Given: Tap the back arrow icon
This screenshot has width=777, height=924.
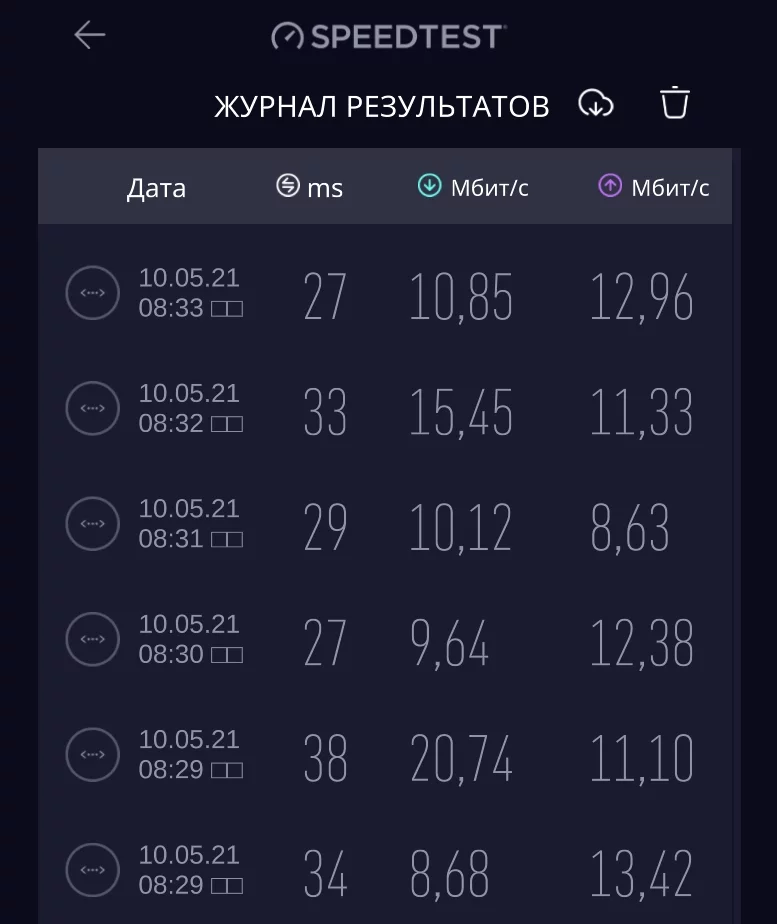Looking at the screenshot, I should (x=89, y=36).
